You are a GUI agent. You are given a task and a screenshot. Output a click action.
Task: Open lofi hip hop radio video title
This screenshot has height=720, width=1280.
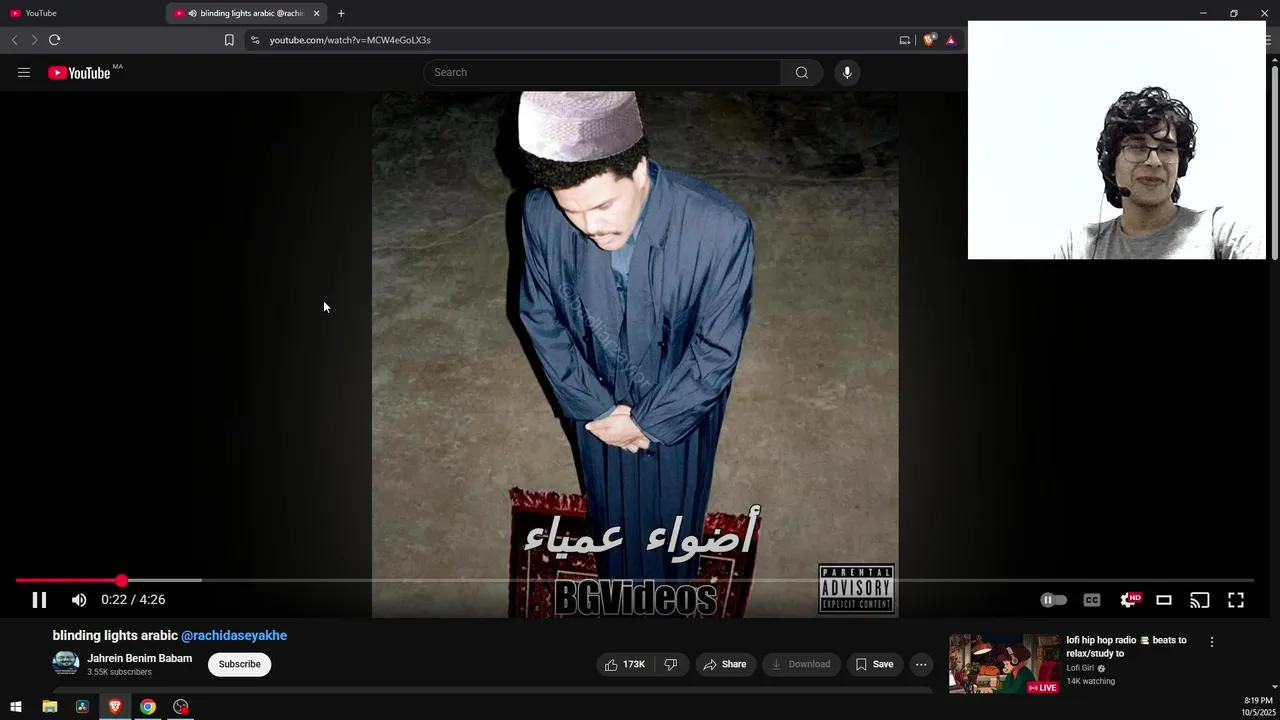pos(1126,646)
